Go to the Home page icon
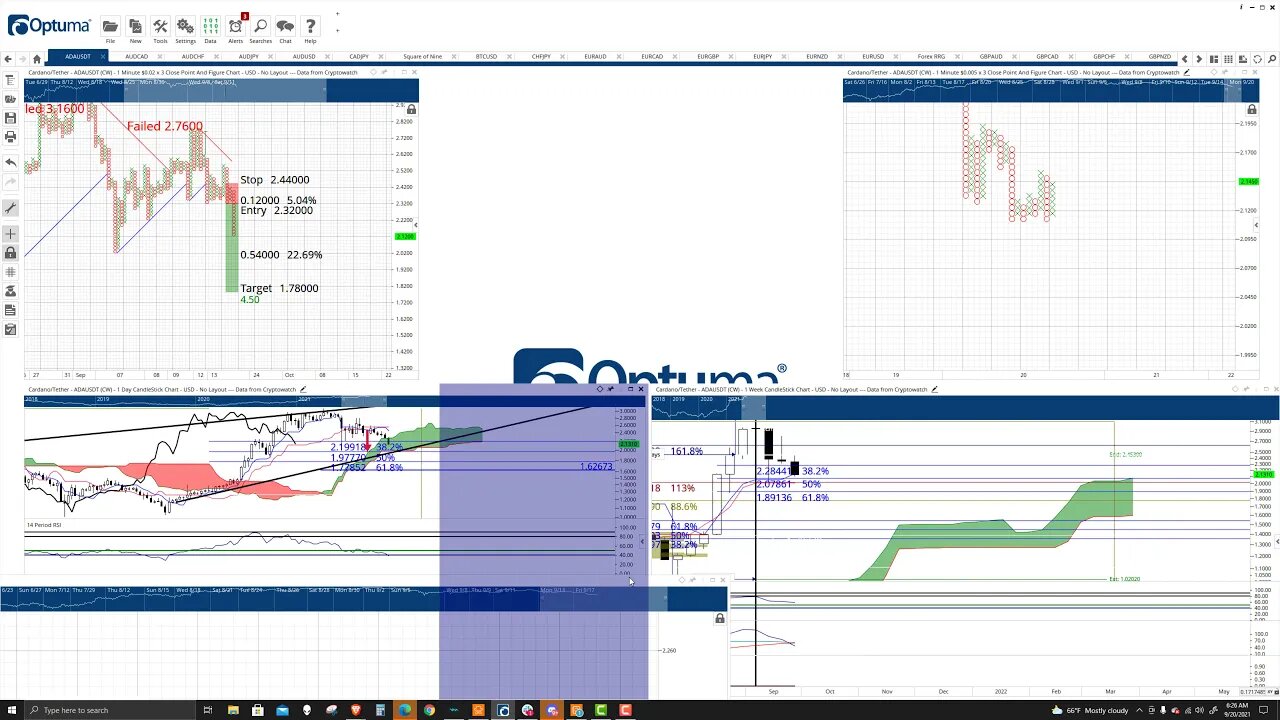1280x720 pixels. click(37, 59)
